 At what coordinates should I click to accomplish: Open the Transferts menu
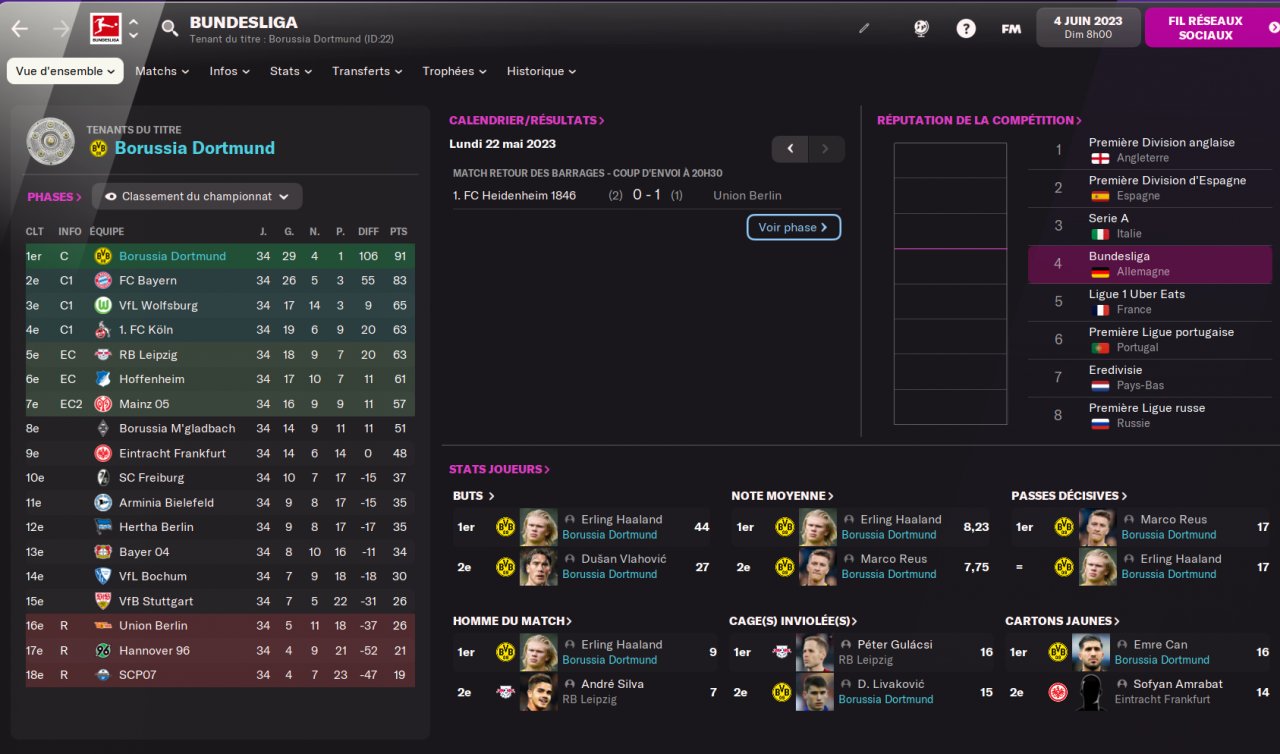click(367, 71)
